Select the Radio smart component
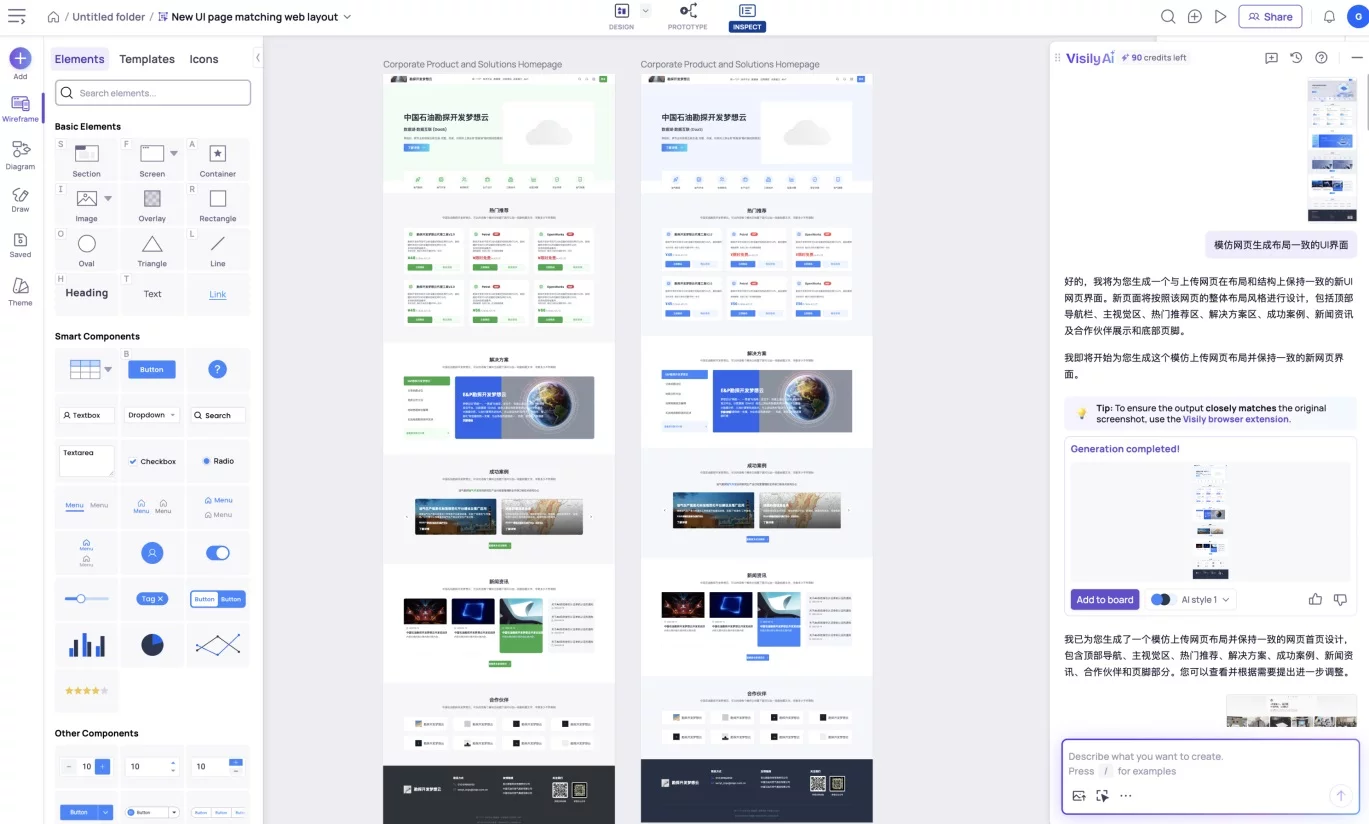1369x824 pixels. [x=218, y=461]
